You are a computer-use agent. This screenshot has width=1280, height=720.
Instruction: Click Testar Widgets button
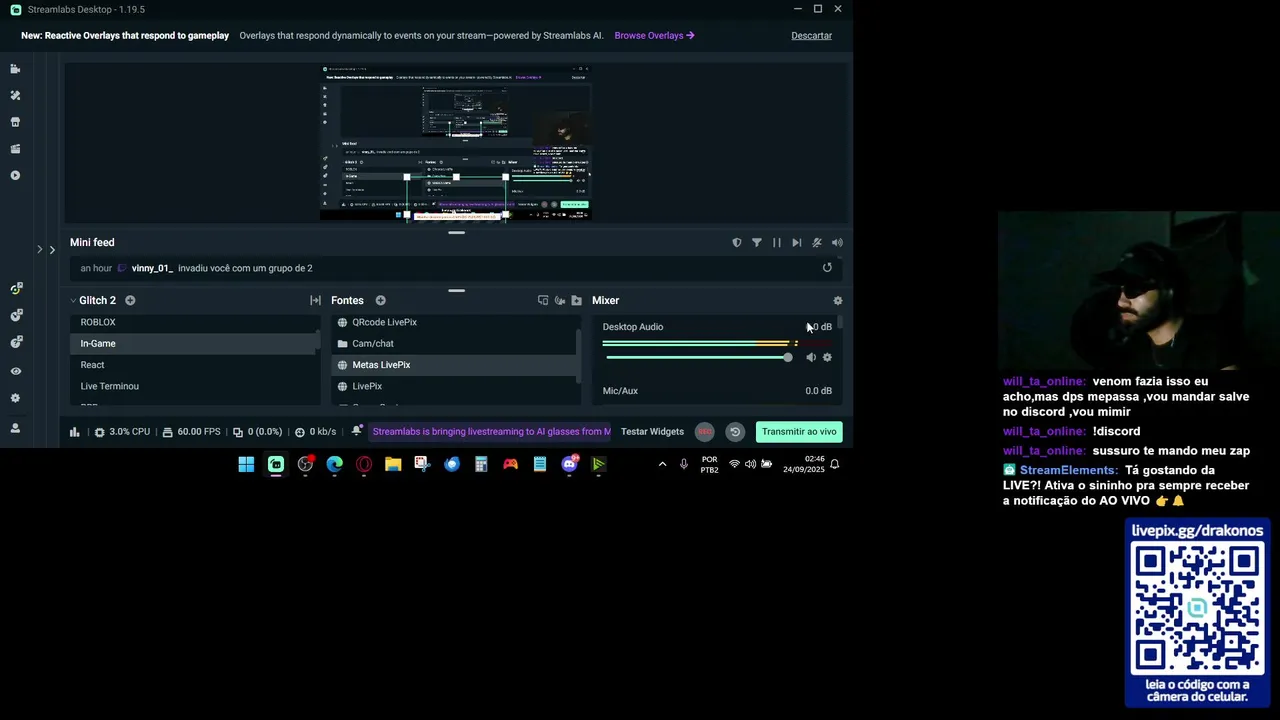point(652,432)
